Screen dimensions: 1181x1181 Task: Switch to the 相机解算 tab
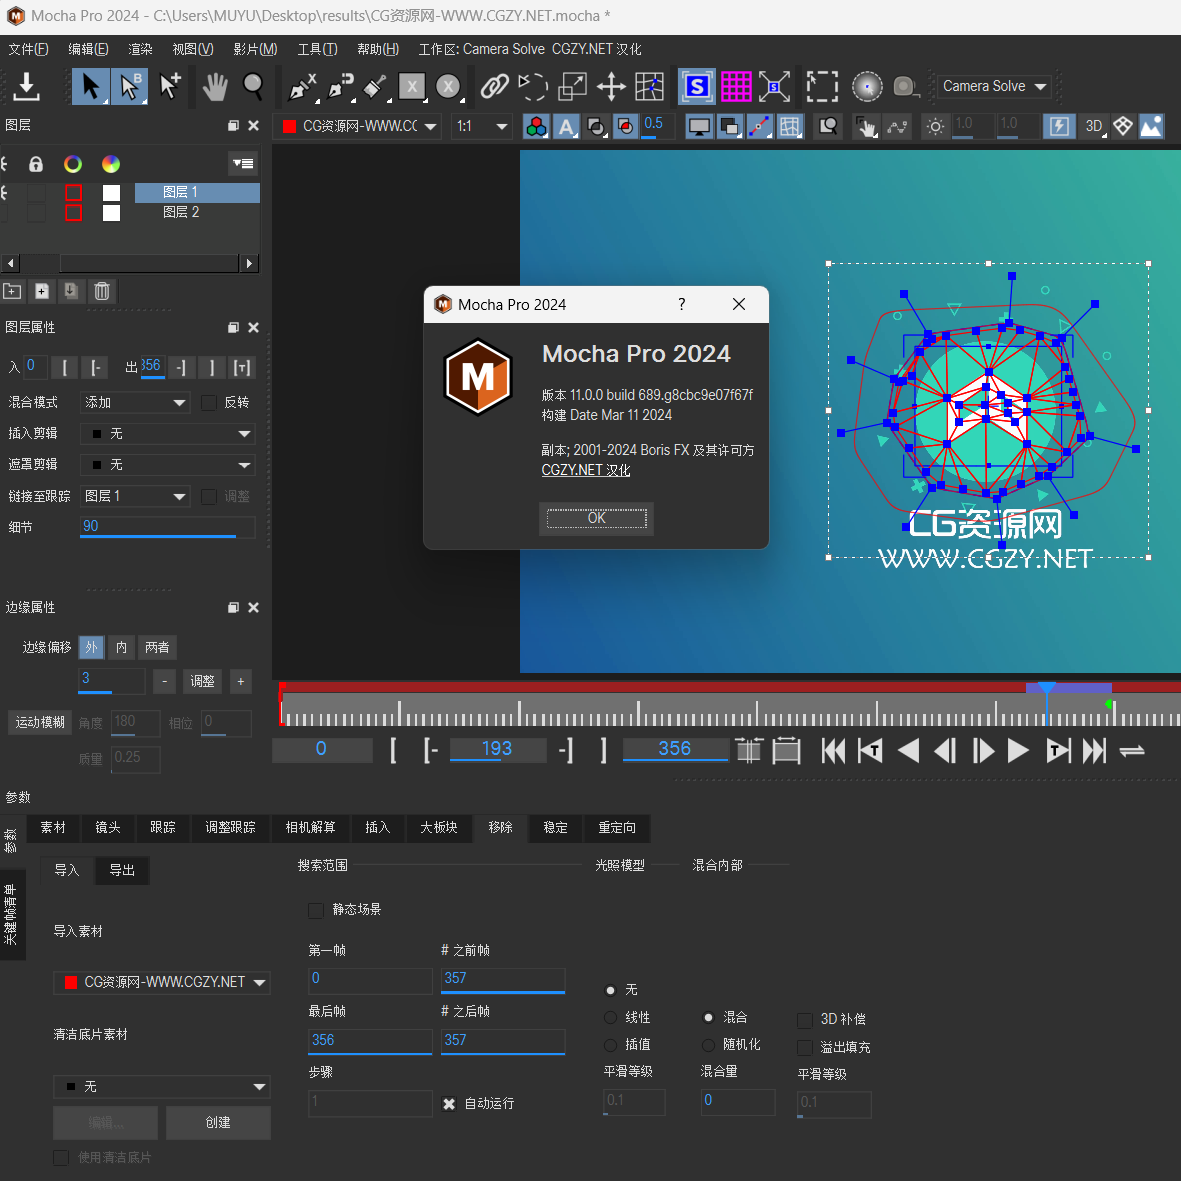310,828
